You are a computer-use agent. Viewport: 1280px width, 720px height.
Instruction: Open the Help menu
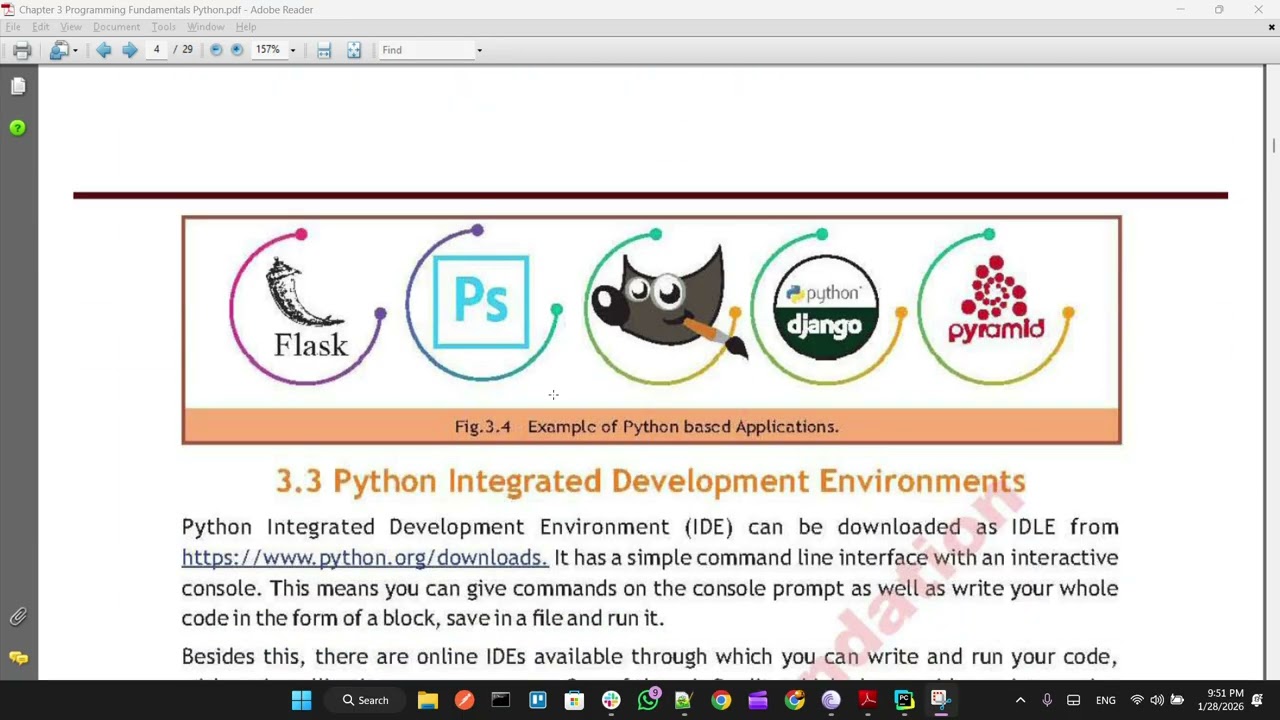click(246, 27)
